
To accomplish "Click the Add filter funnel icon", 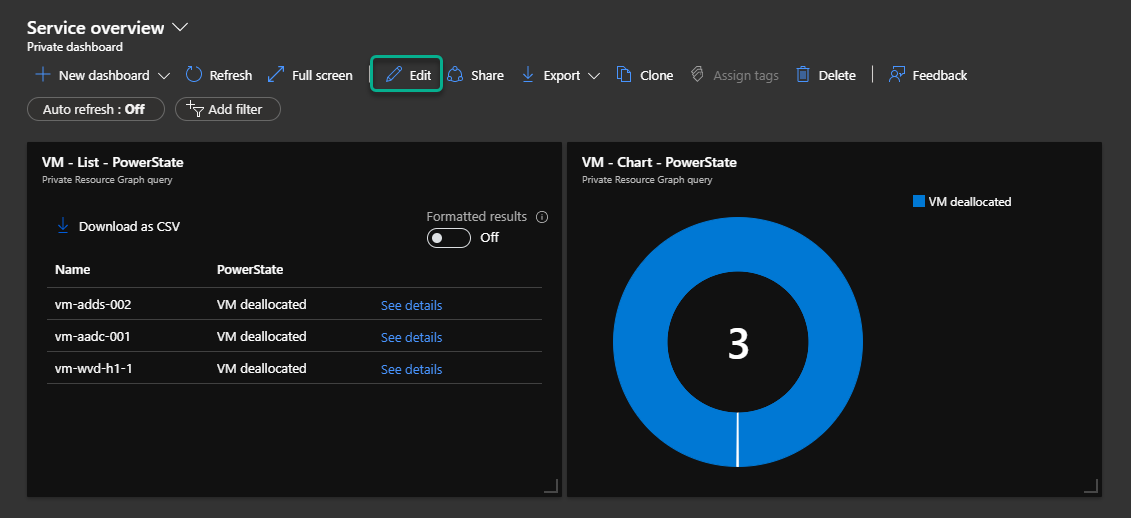I will [195, 109].
